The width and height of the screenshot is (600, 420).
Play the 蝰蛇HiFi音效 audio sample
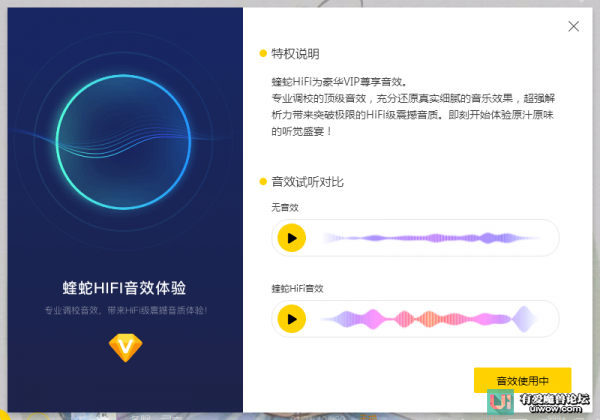(291, 319)
